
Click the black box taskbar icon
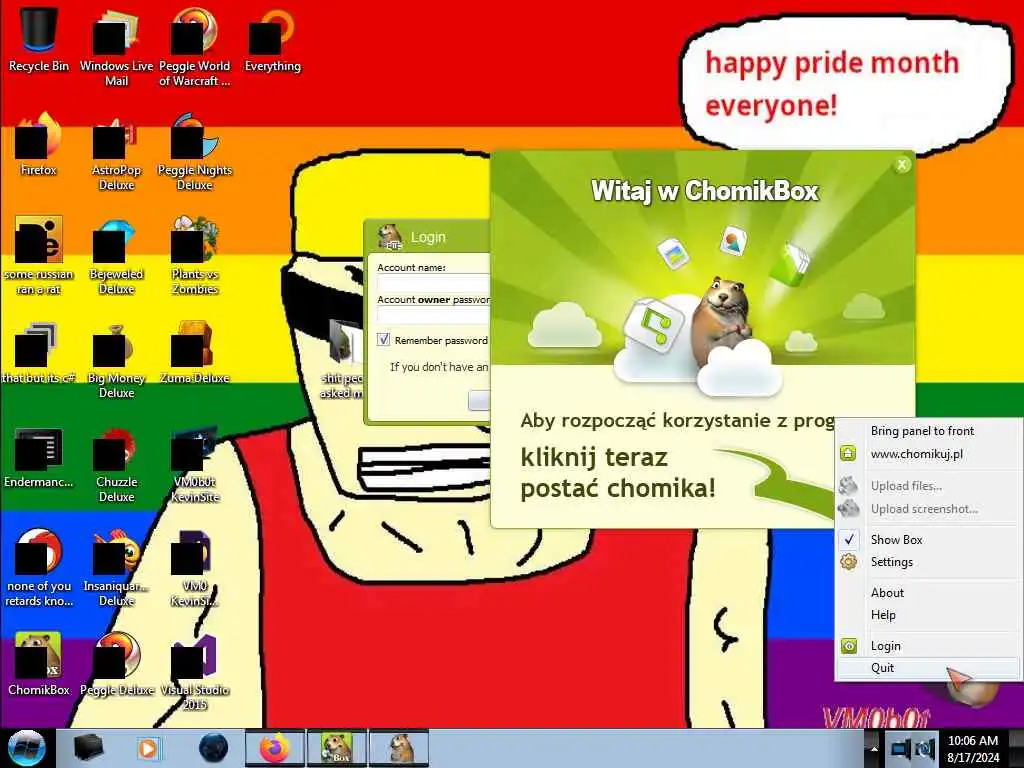coord(88,748)
